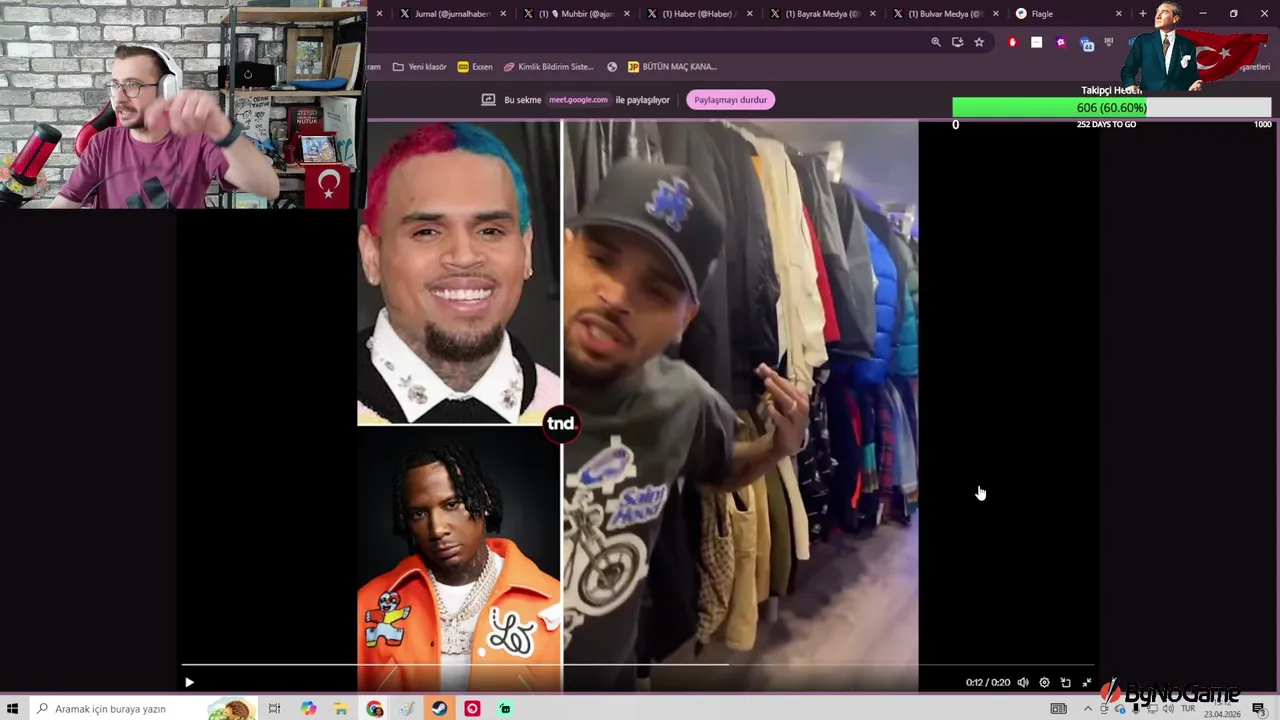Close the Jurnal tab
Image resolution: width=1280 pixels, height=720 pixels.
[503, 14]
